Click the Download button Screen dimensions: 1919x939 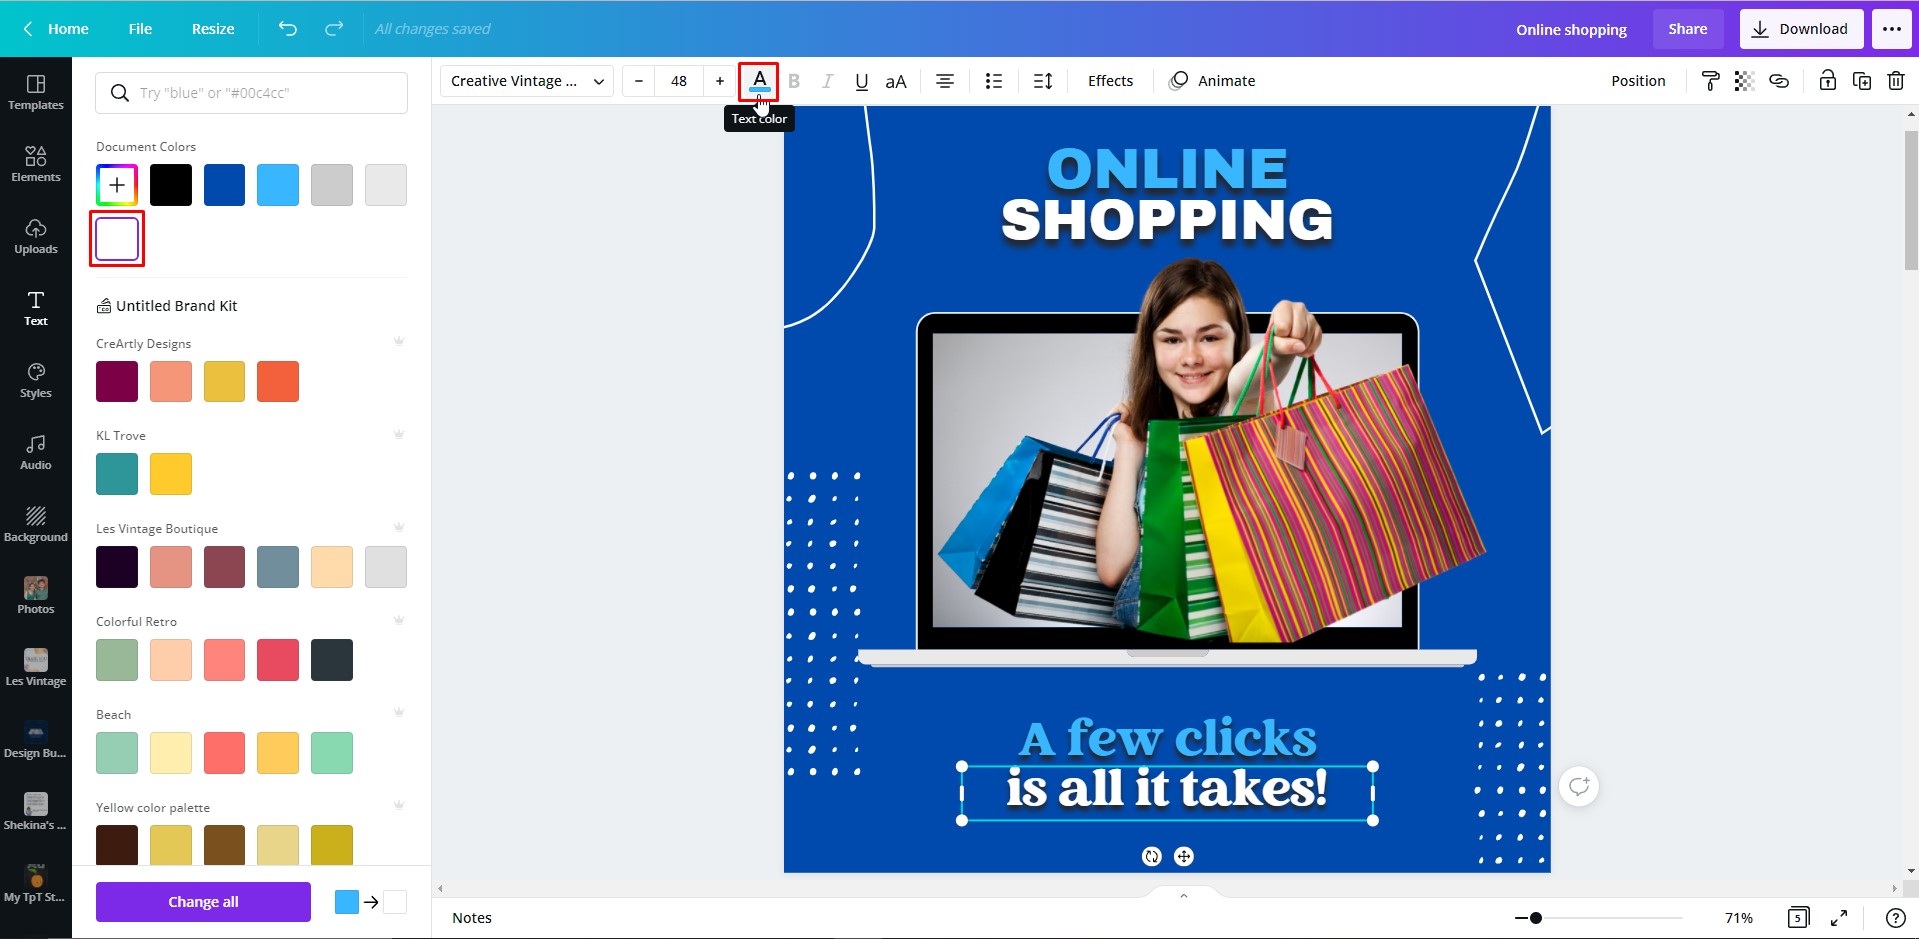tap(1801, 29)
